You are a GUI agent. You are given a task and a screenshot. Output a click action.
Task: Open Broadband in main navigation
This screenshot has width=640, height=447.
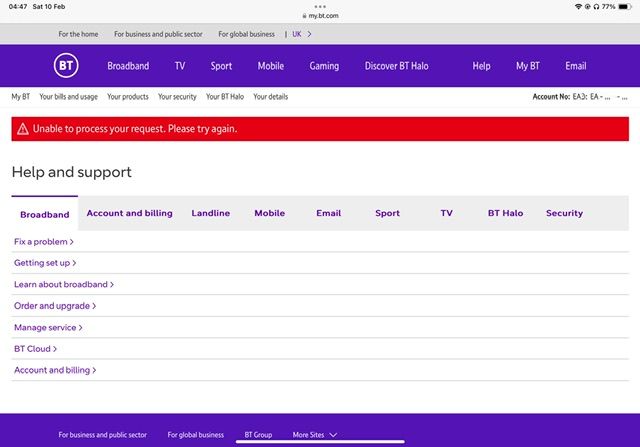[x=128, y=66]
